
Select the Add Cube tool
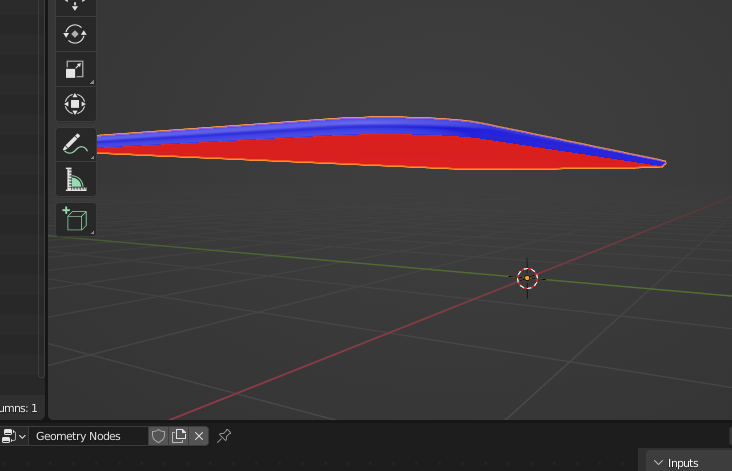(76, 219)
